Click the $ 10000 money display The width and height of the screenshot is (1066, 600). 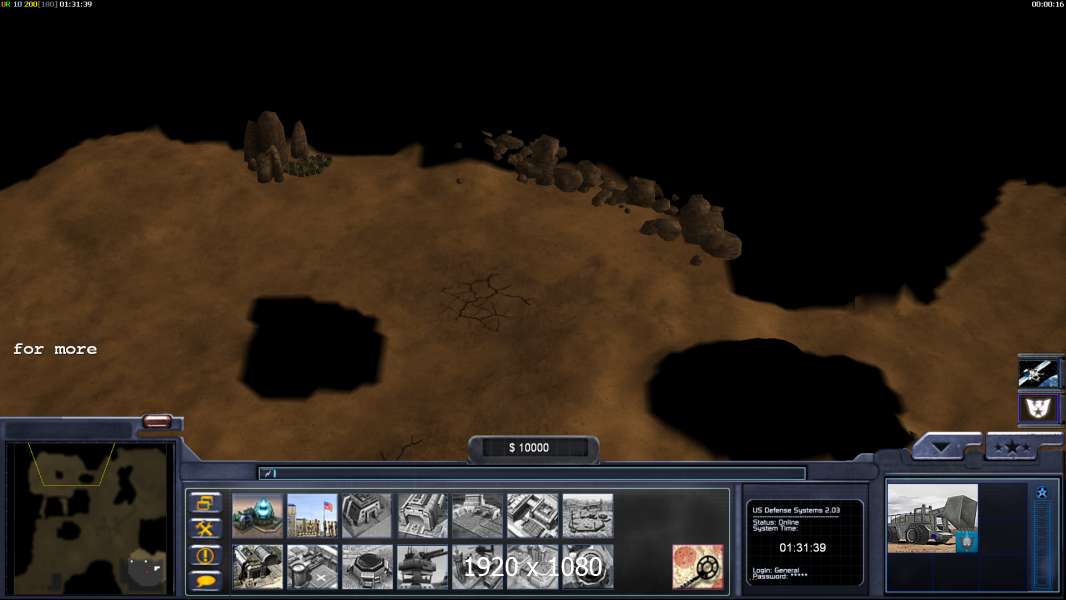pyautogui.click(x=529, y=448)
